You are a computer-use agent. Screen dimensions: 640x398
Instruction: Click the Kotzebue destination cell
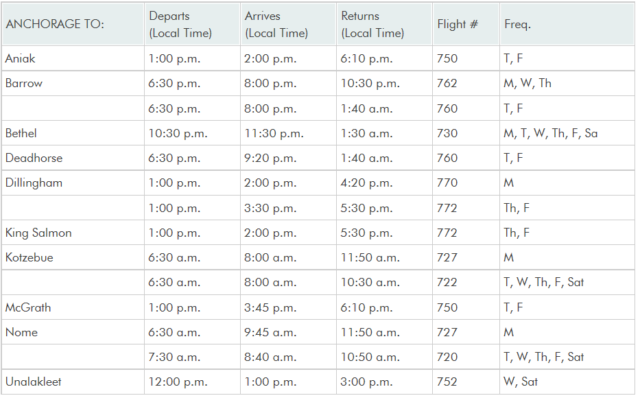[x=73, y=258]
